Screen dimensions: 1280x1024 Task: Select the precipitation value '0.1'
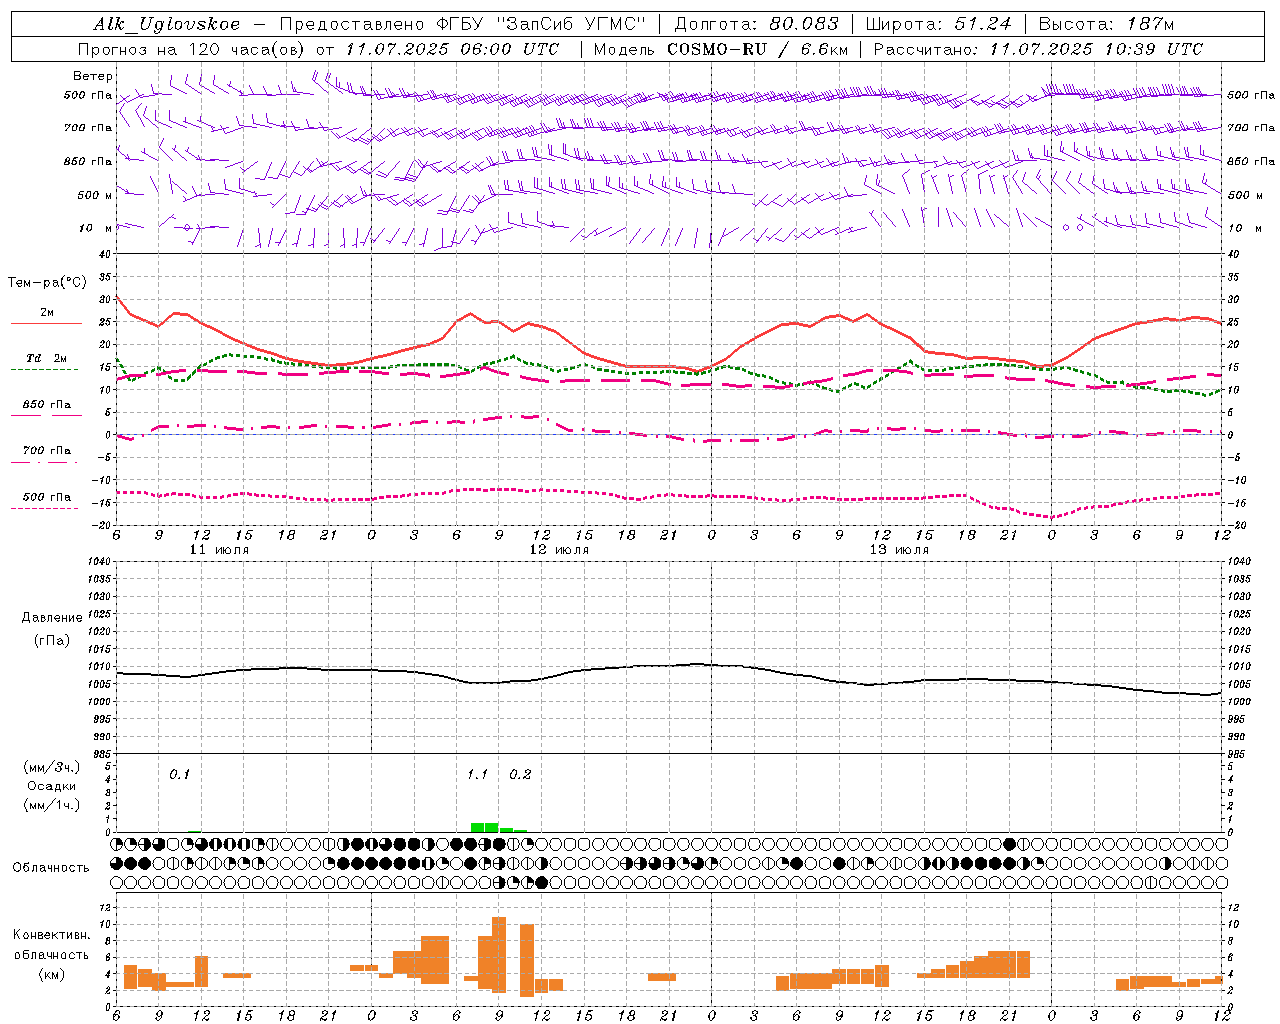(179, 775)
